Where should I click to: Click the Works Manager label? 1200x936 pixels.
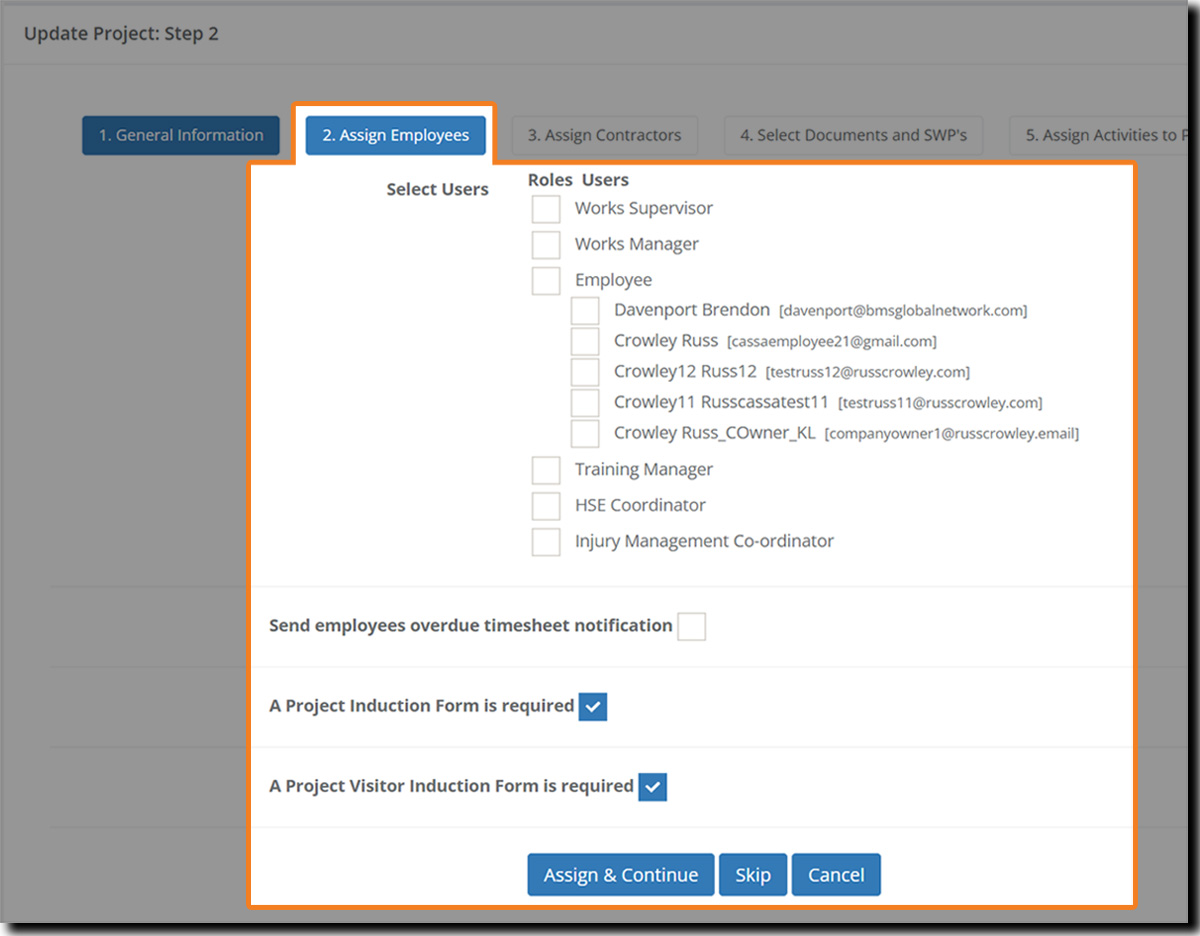click(637, 244)
